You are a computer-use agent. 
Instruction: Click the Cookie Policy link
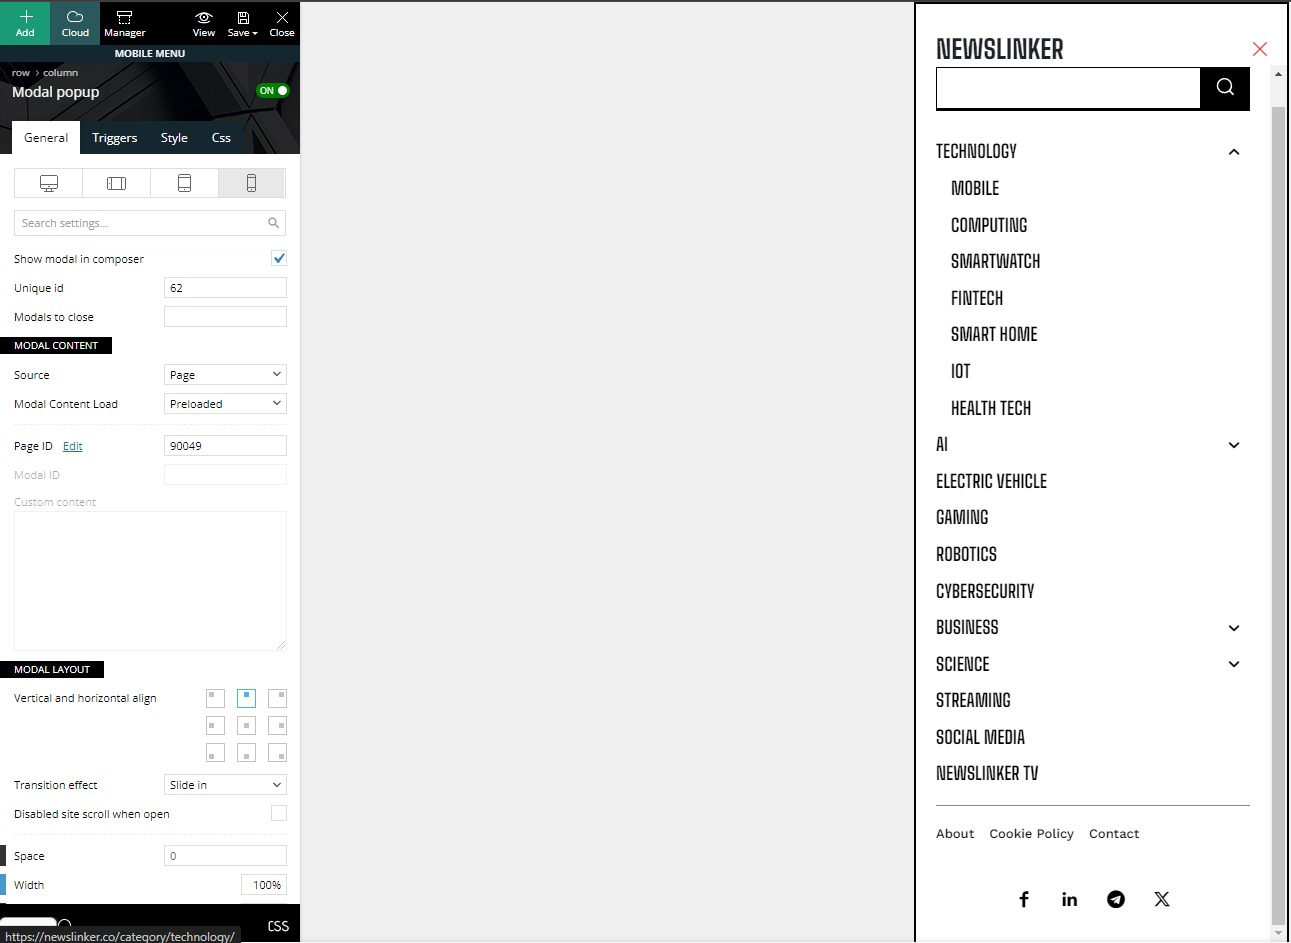[x=1031, y=834]
